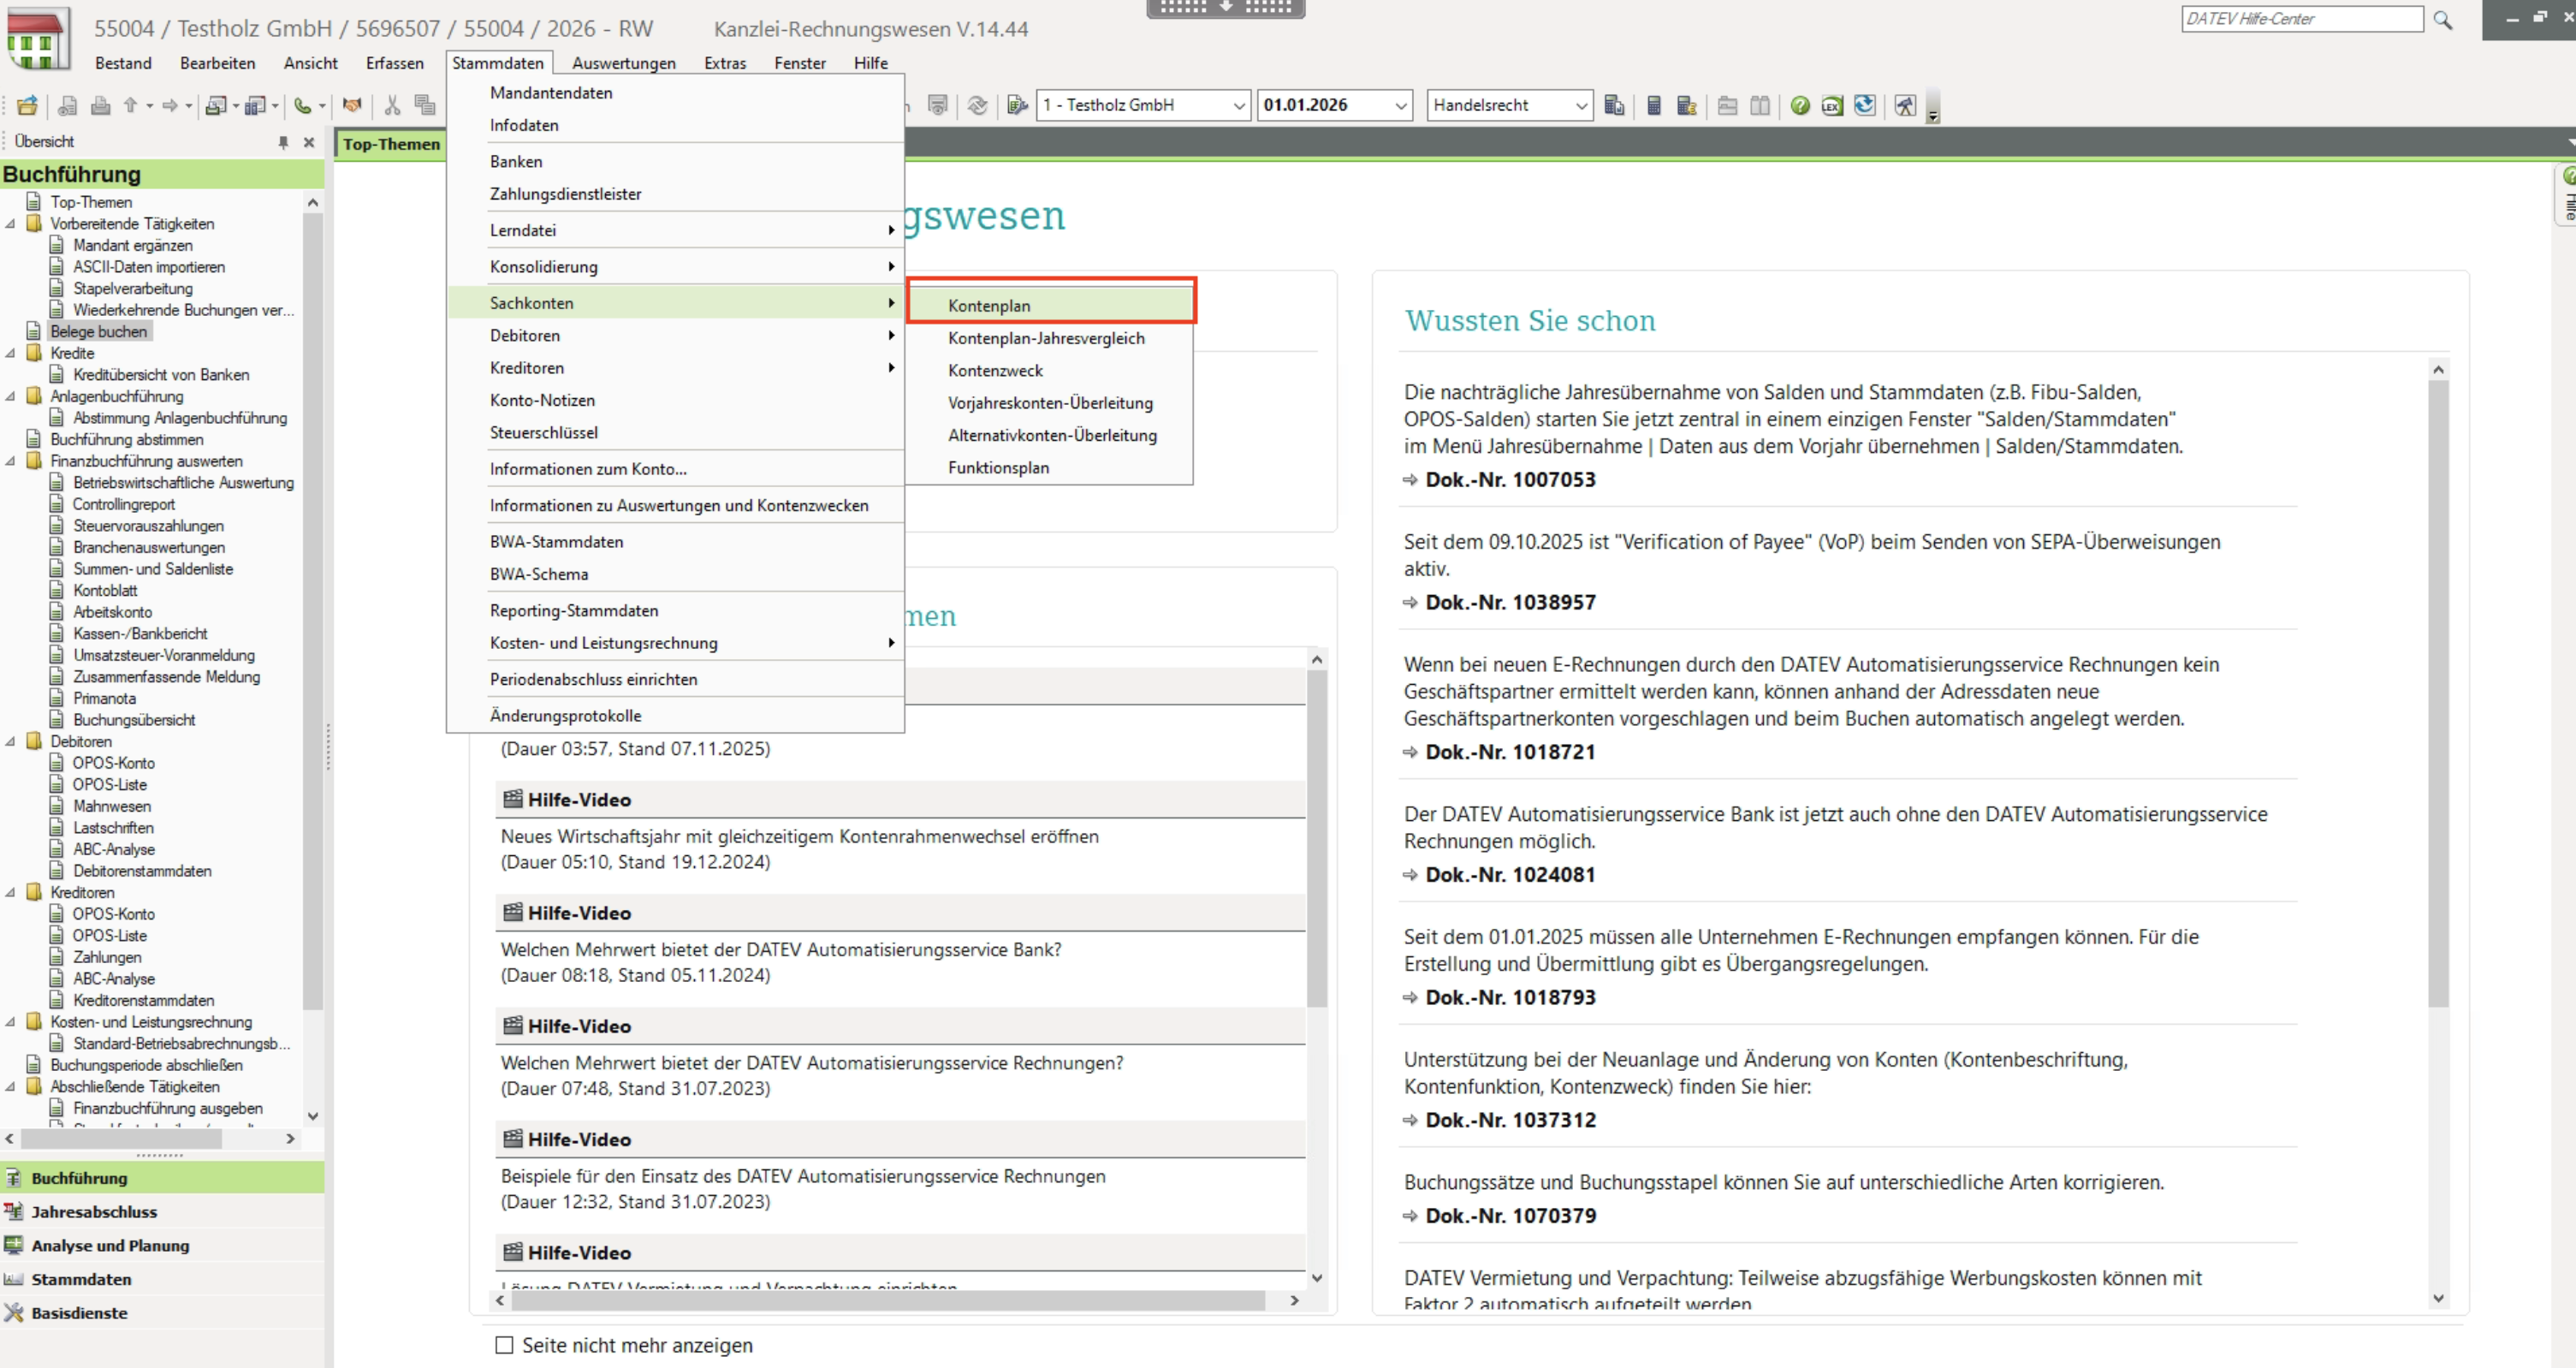Click the handshake toolbar icon
Image resolution: width=2576 pixels, height=1368 pixels.
(x=351, y=105)
